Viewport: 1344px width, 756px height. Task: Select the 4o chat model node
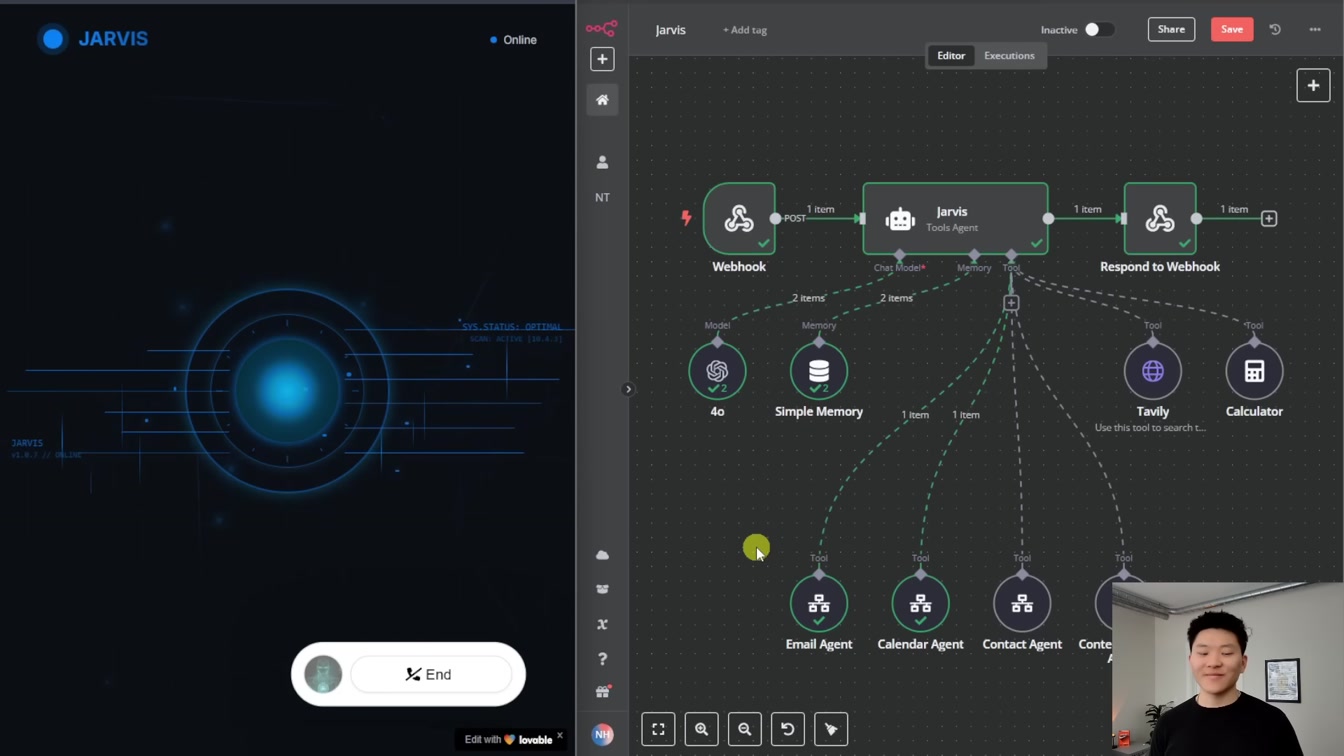coord(717,371)
